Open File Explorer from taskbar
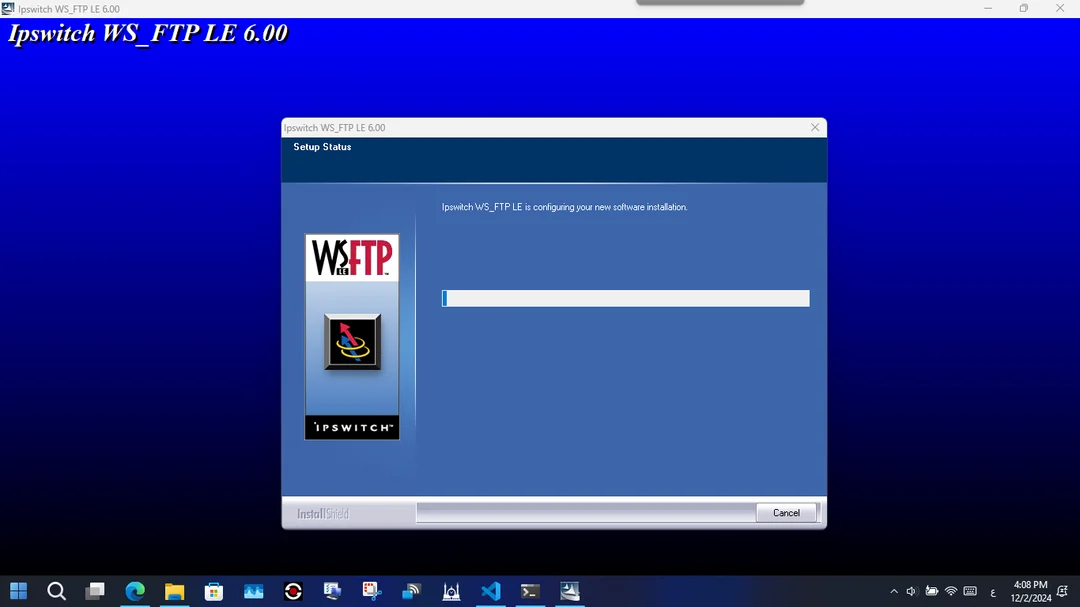1080x607 pixels. click(x=174, y=591)
